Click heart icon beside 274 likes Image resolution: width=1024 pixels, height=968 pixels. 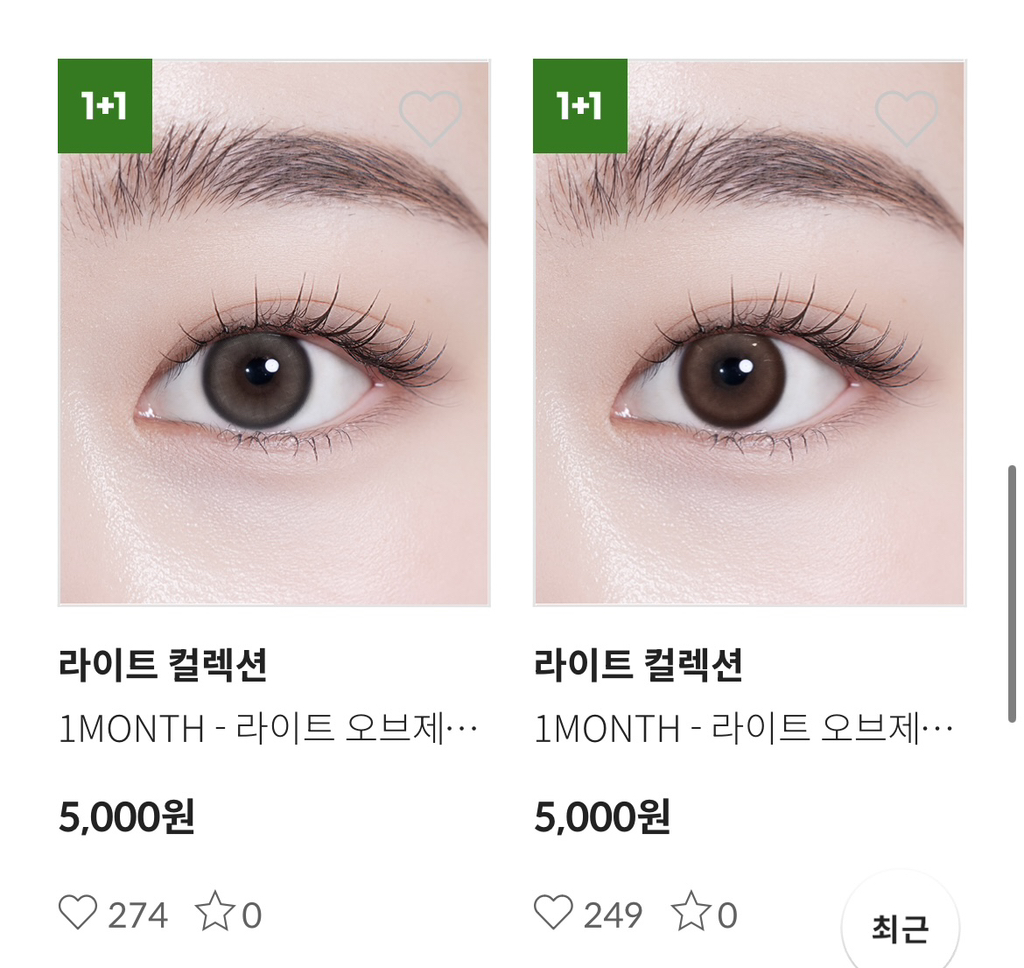[x=78, y=912]
